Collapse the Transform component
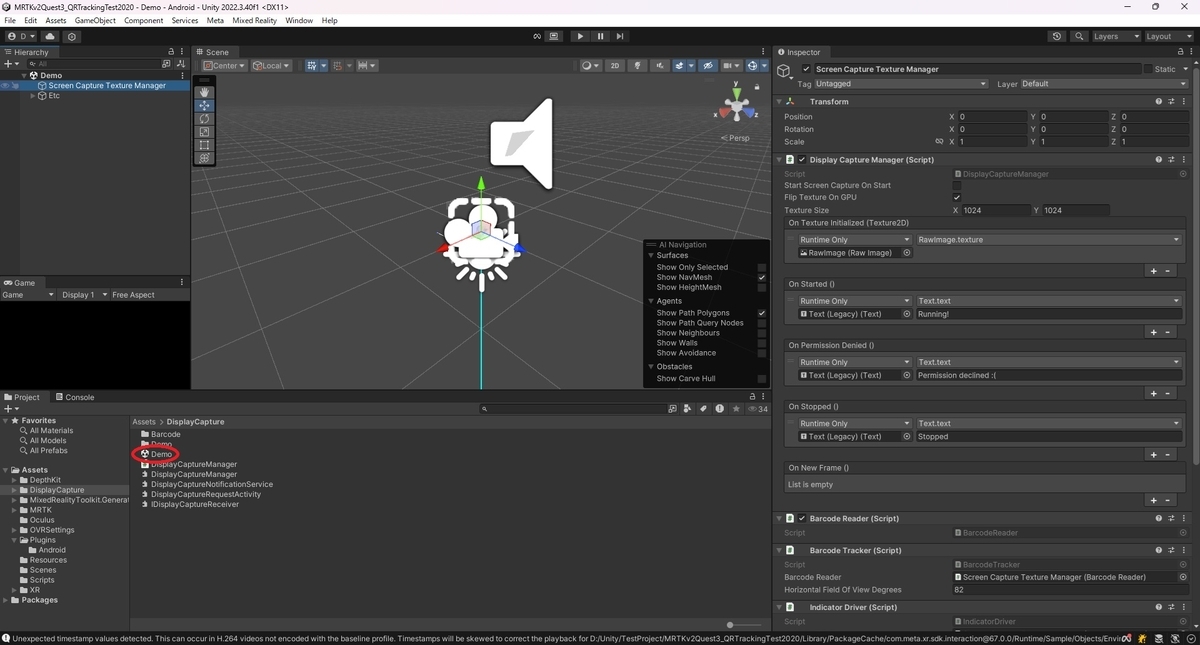 (x=780, y=101)
